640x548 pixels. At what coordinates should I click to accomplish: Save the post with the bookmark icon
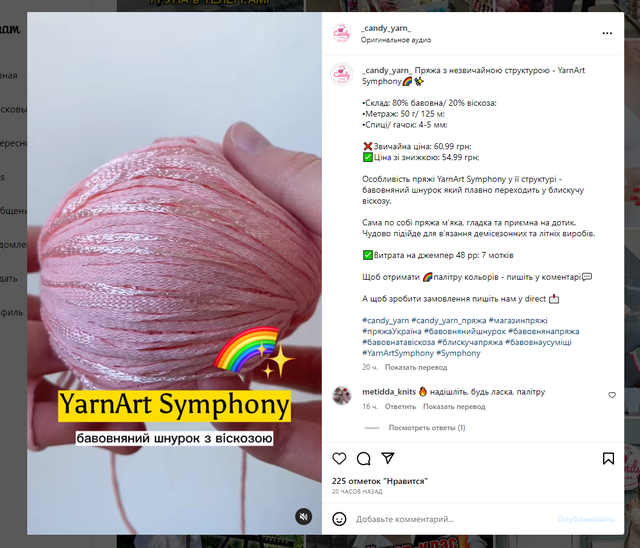[x=608, y=459]
